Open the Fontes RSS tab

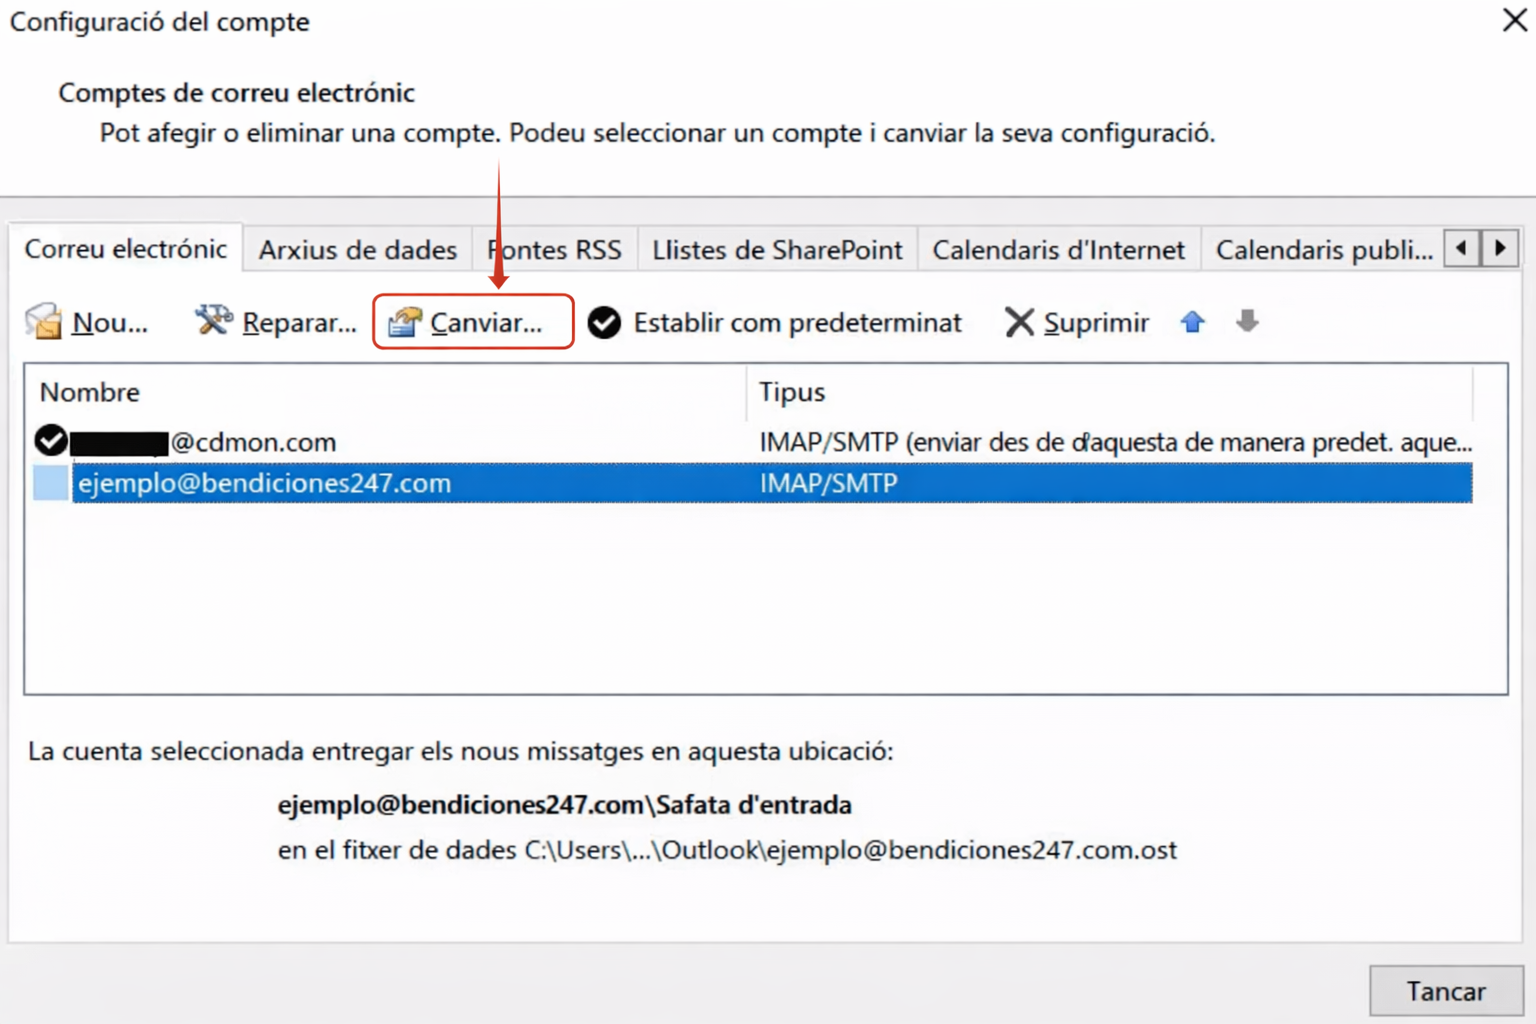point(555,249)
